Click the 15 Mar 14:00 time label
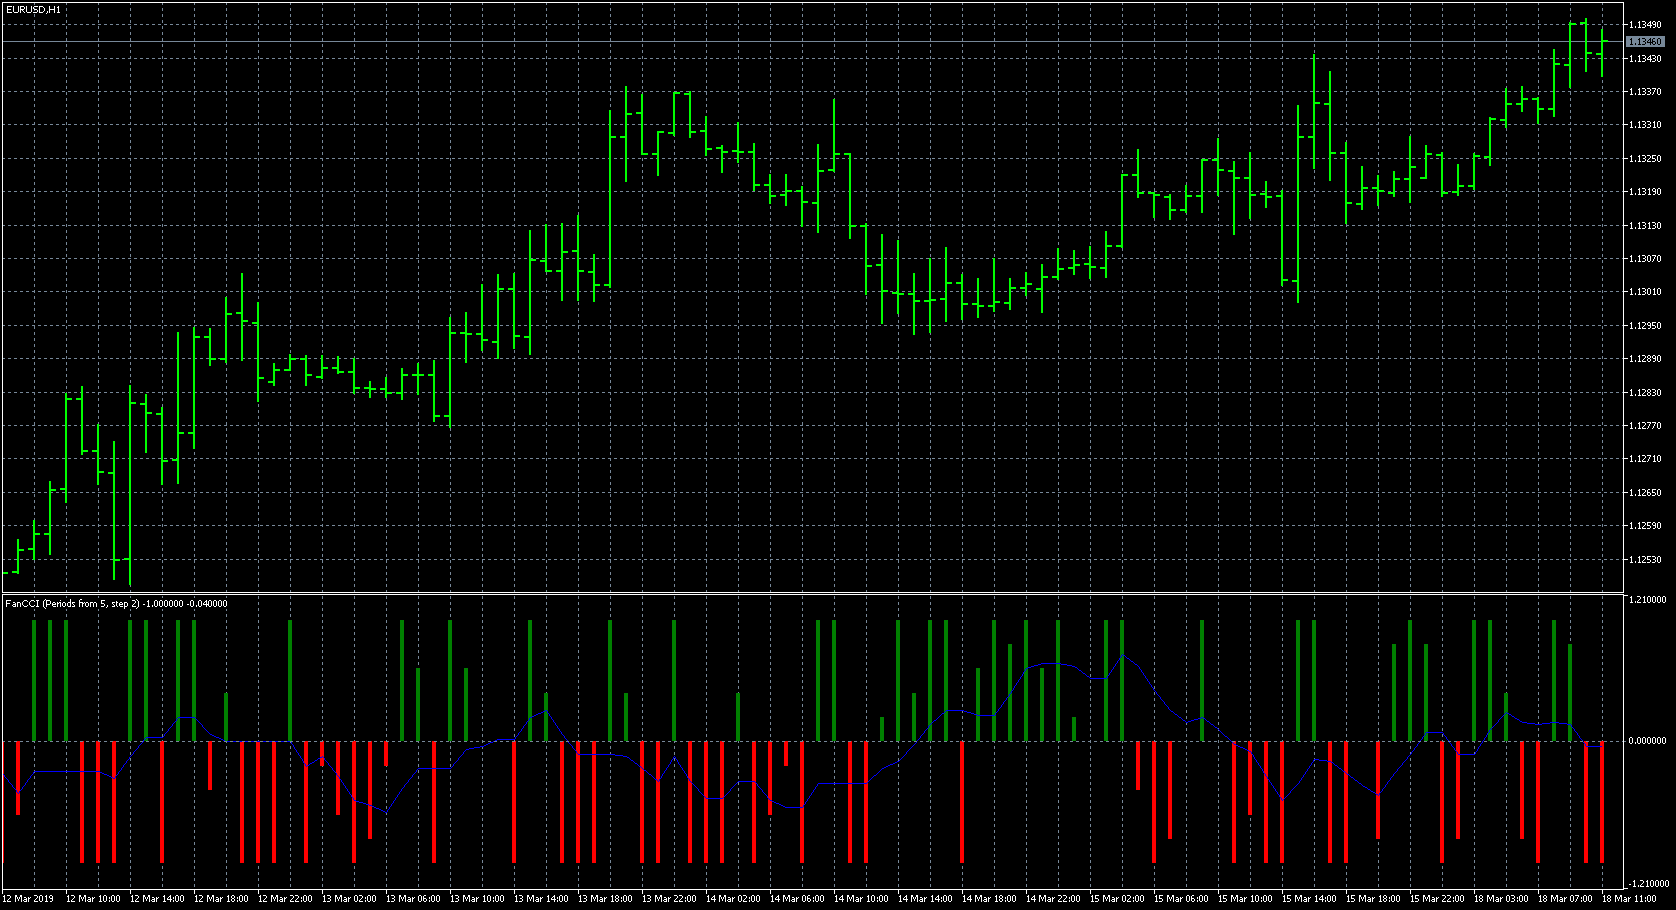Screen dimensions: 1676x910 click(x=1309, y=899)
